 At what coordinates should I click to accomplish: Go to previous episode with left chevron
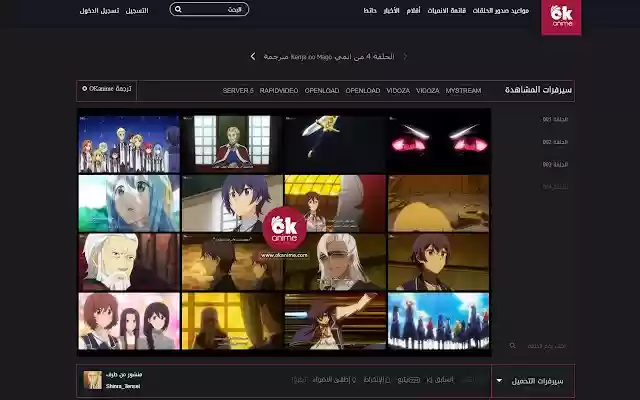coord(253,56)
